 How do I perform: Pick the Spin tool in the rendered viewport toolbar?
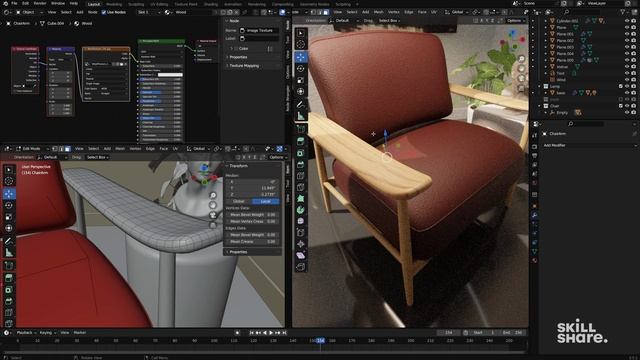(x=301, y=210)
